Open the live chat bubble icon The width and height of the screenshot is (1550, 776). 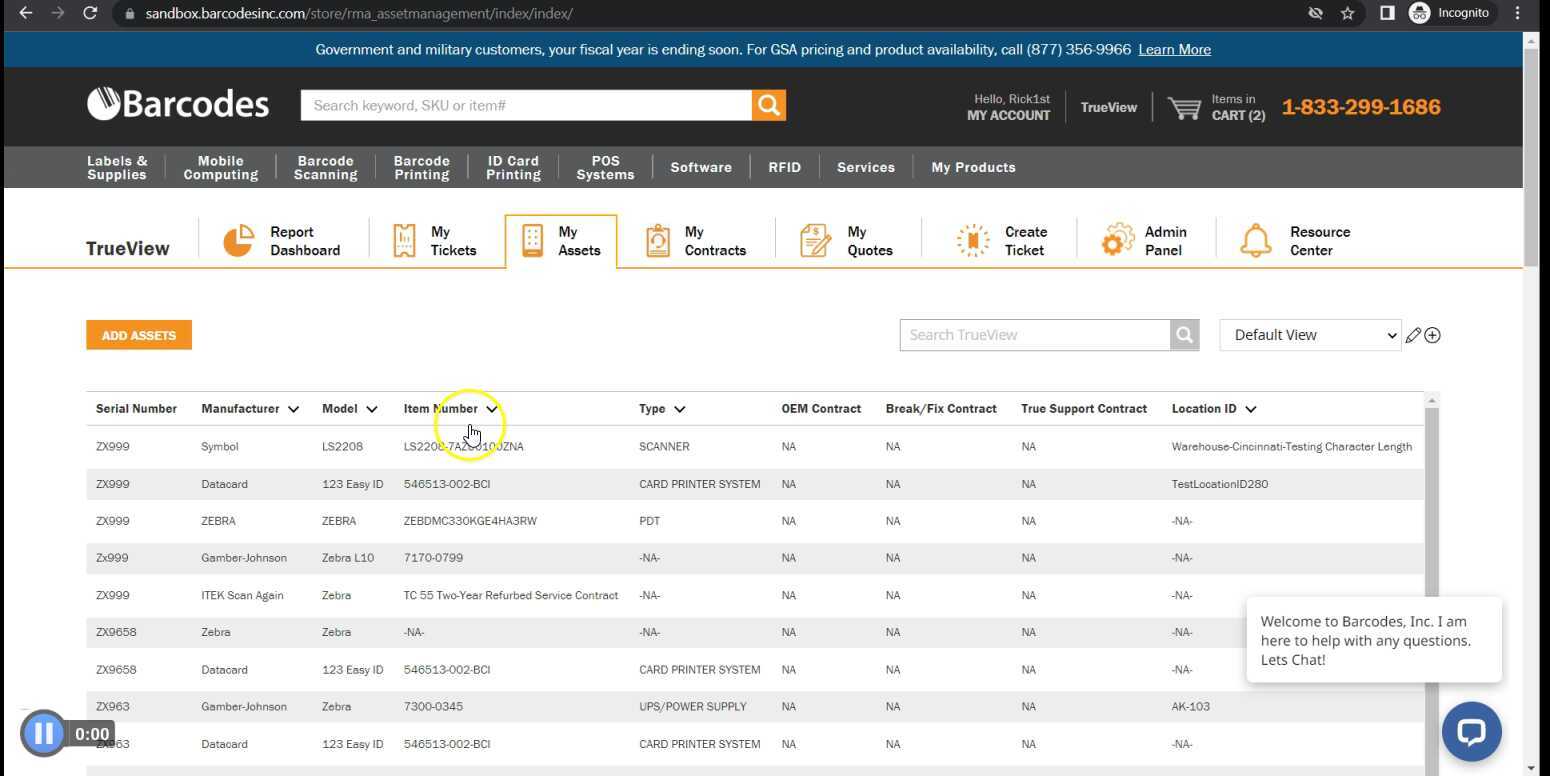pos(1471,731)
